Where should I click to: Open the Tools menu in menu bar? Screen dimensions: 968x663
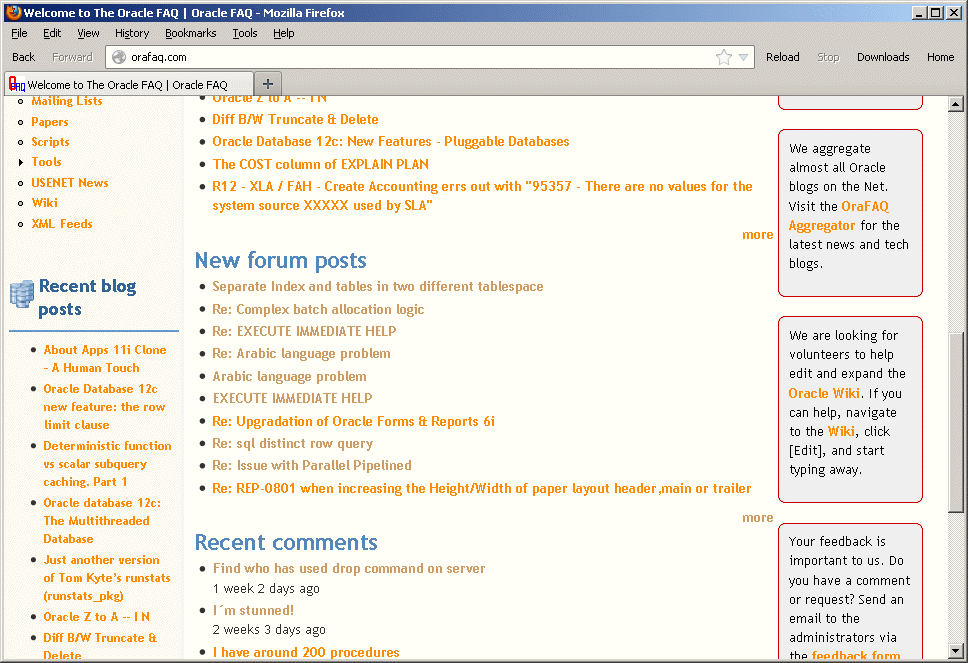pyautogui.click(x=245, y=33)
